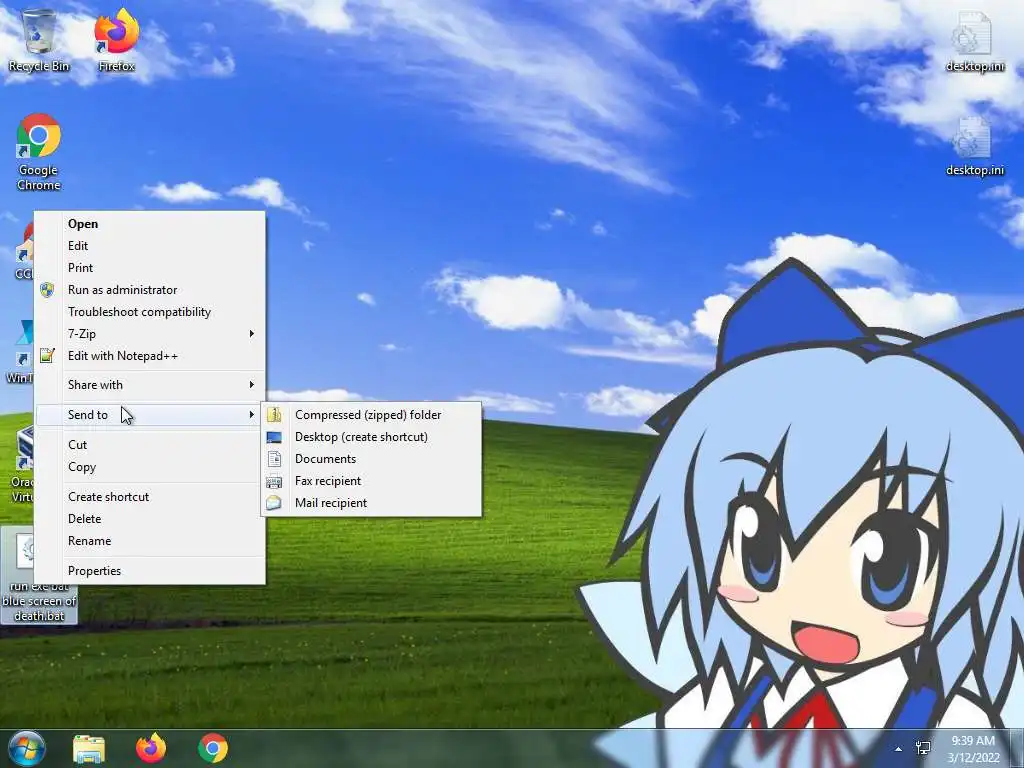Send to Documents
Image resolution: width=1024 pixels, height=768 pixels.
tap(371, 459)
